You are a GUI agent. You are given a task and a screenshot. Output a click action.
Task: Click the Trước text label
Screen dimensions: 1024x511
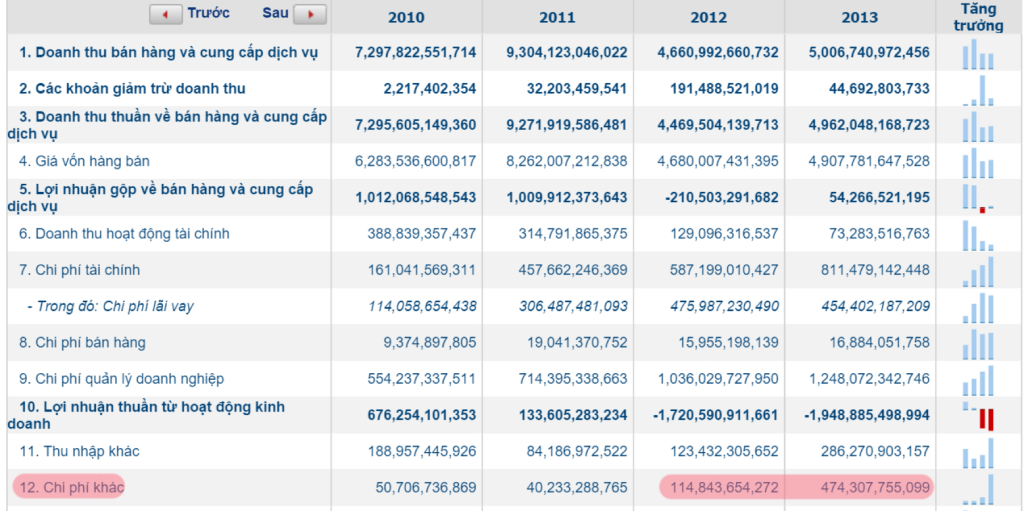(208, 13)
